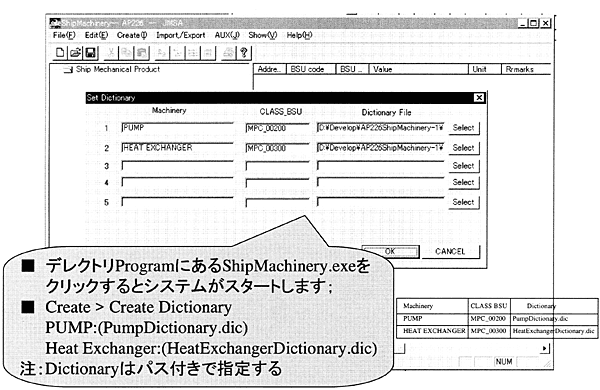Image resolution: width=600 pixels, height=390 pixels.
Task: Select the Large Icons view toolbar icon
Action: coord(162,53)
